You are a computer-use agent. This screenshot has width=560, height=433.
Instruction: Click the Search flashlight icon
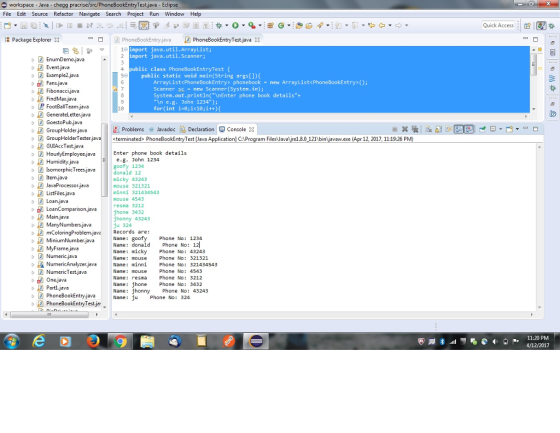click(x=320, y=25)
